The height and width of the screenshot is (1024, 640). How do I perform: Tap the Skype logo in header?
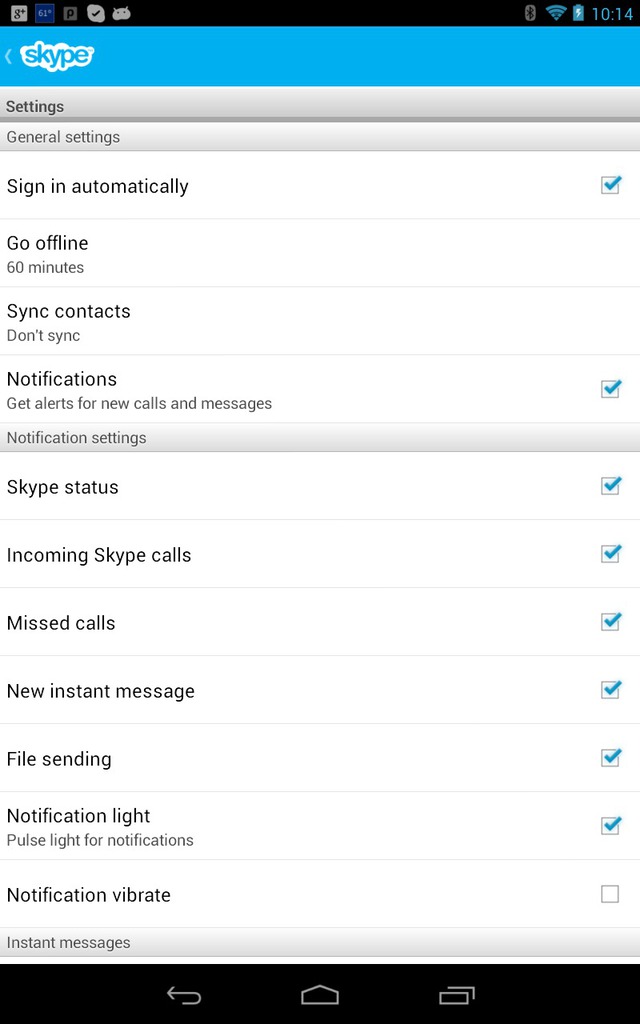pos(57,56)
